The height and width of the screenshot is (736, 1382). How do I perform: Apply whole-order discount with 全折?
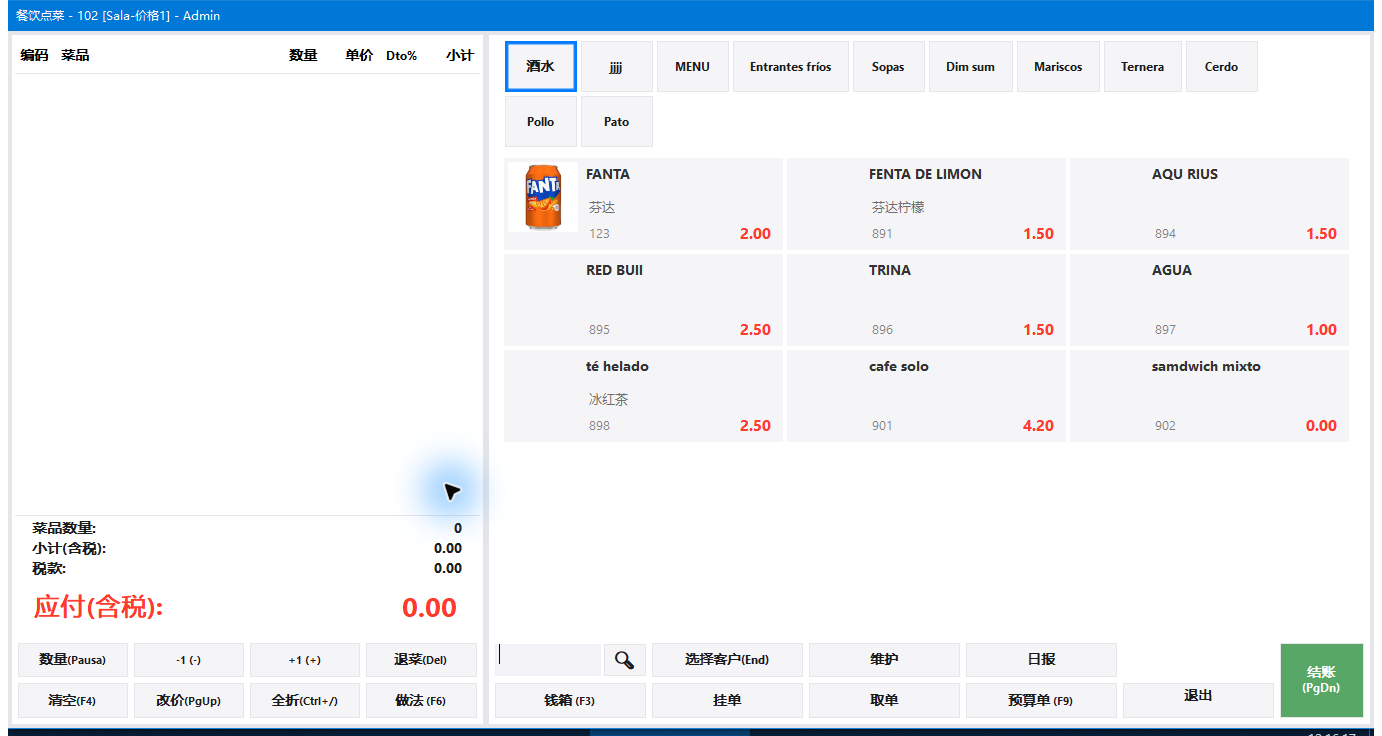pyautogui.click(x=305, y=701)
